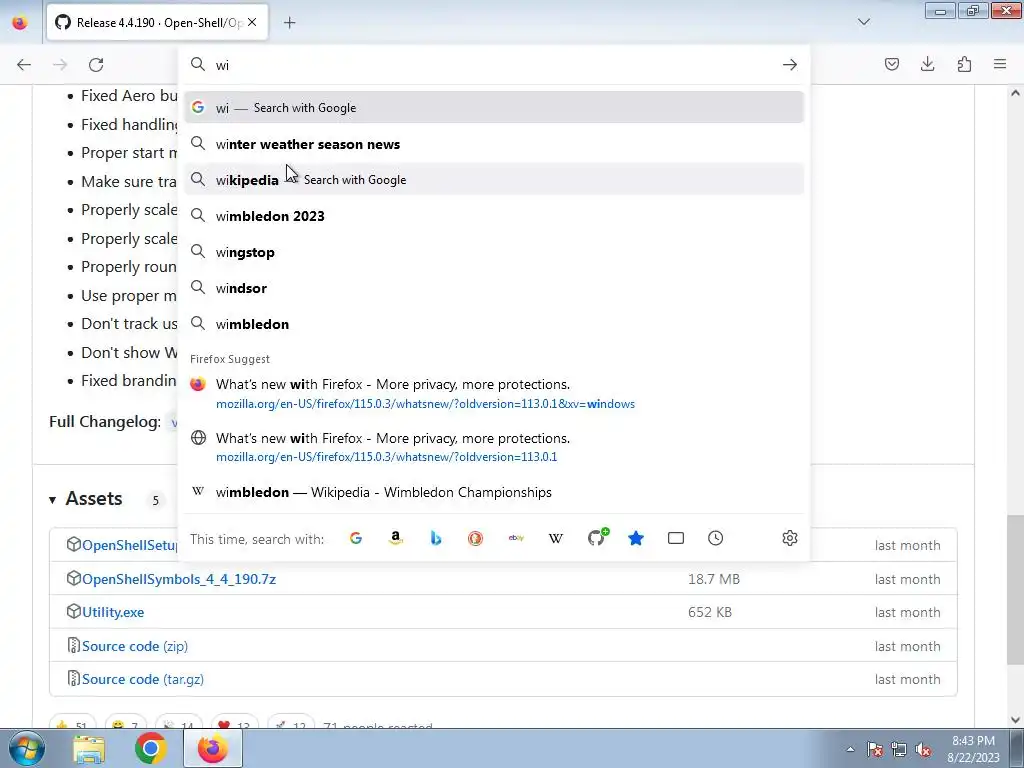
Task: Open the Firefox hamburger menu
Action: click(1000, 64)
